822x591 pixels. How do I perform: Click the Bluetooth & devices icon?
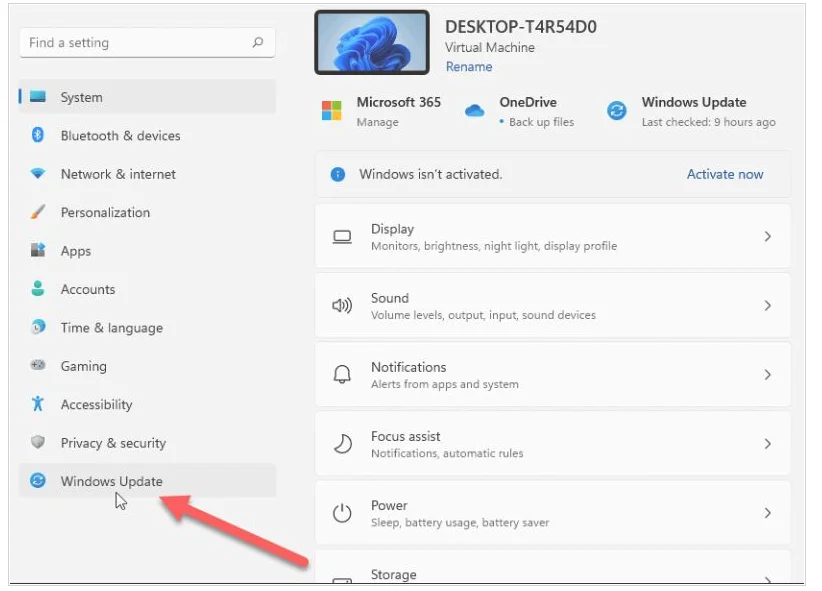coord(38,136)
